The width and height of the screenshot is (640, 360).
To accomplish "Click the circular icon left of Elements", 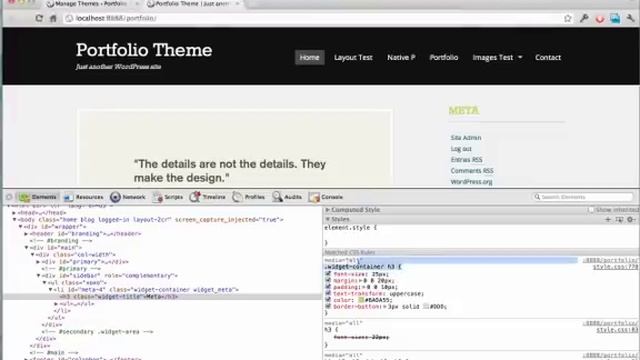I will pyautogui.click(x=9, y=197).
